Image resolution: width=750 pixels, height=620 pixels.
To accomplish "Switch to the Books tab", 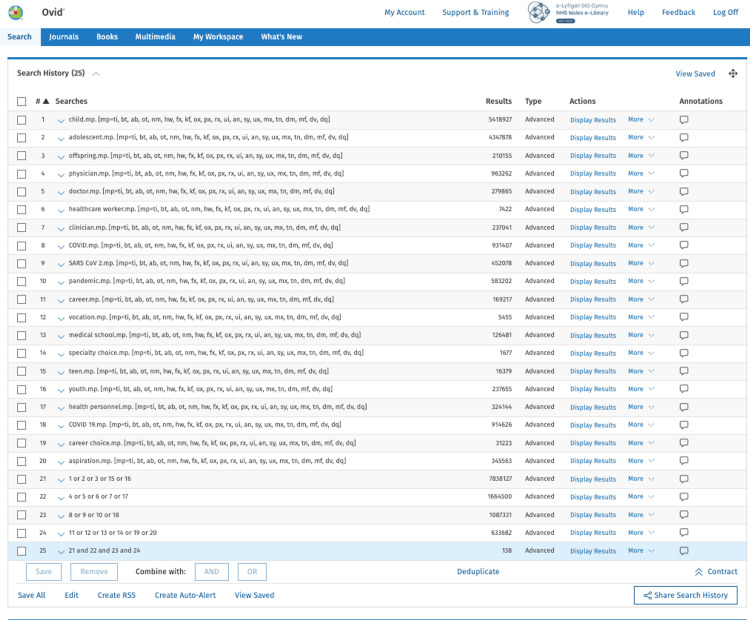I will (107, 37).
